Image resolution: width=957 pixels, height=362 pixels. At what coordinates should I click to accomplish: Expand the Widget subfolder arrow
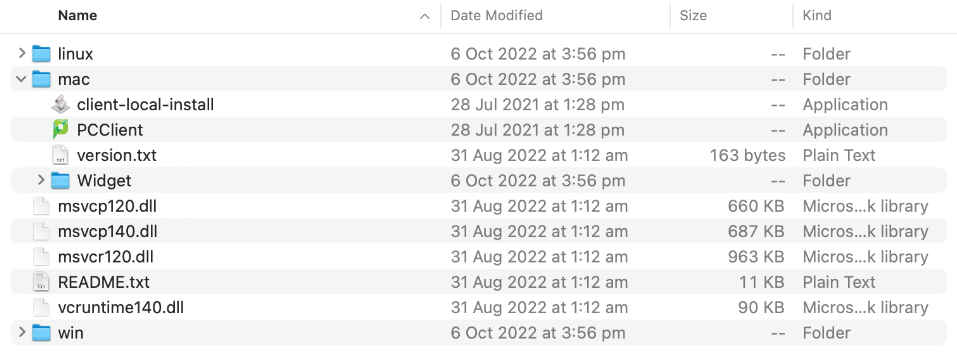pyautogui.click(x=41, y=180)
